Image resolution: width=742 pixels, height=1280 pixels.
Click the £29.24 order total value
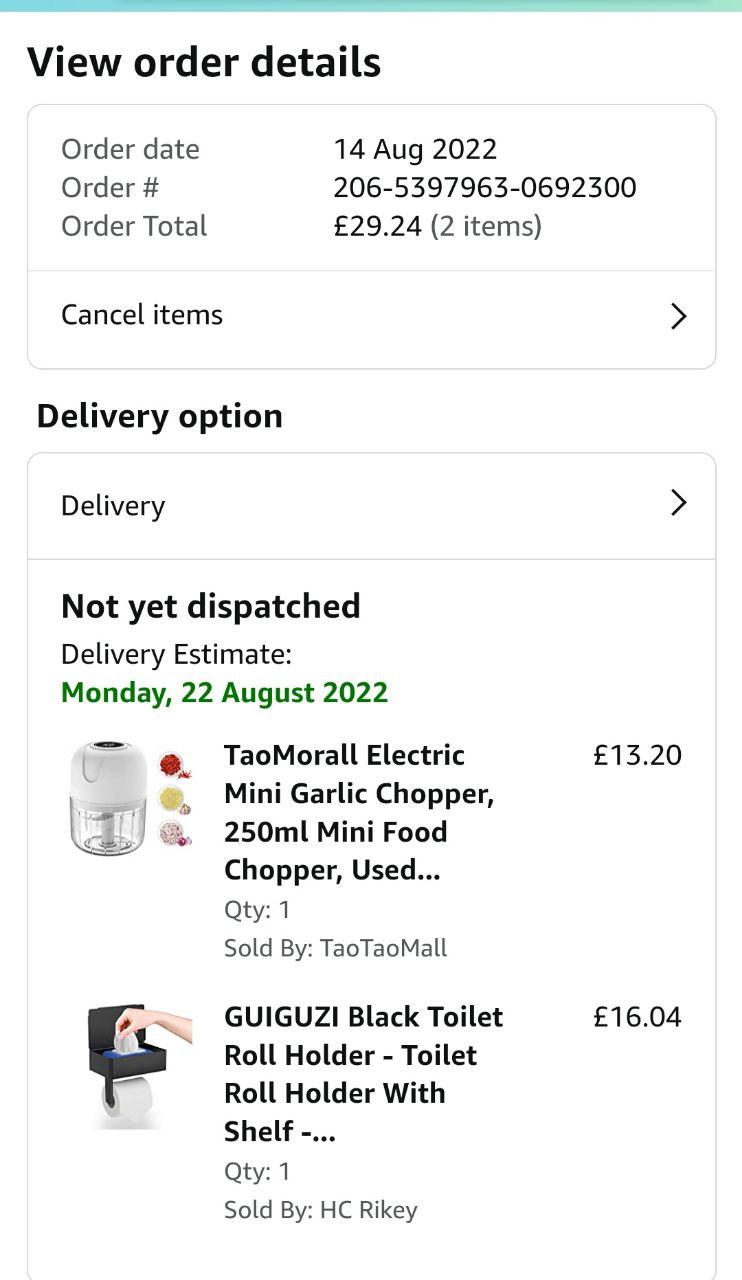(378, 226)
